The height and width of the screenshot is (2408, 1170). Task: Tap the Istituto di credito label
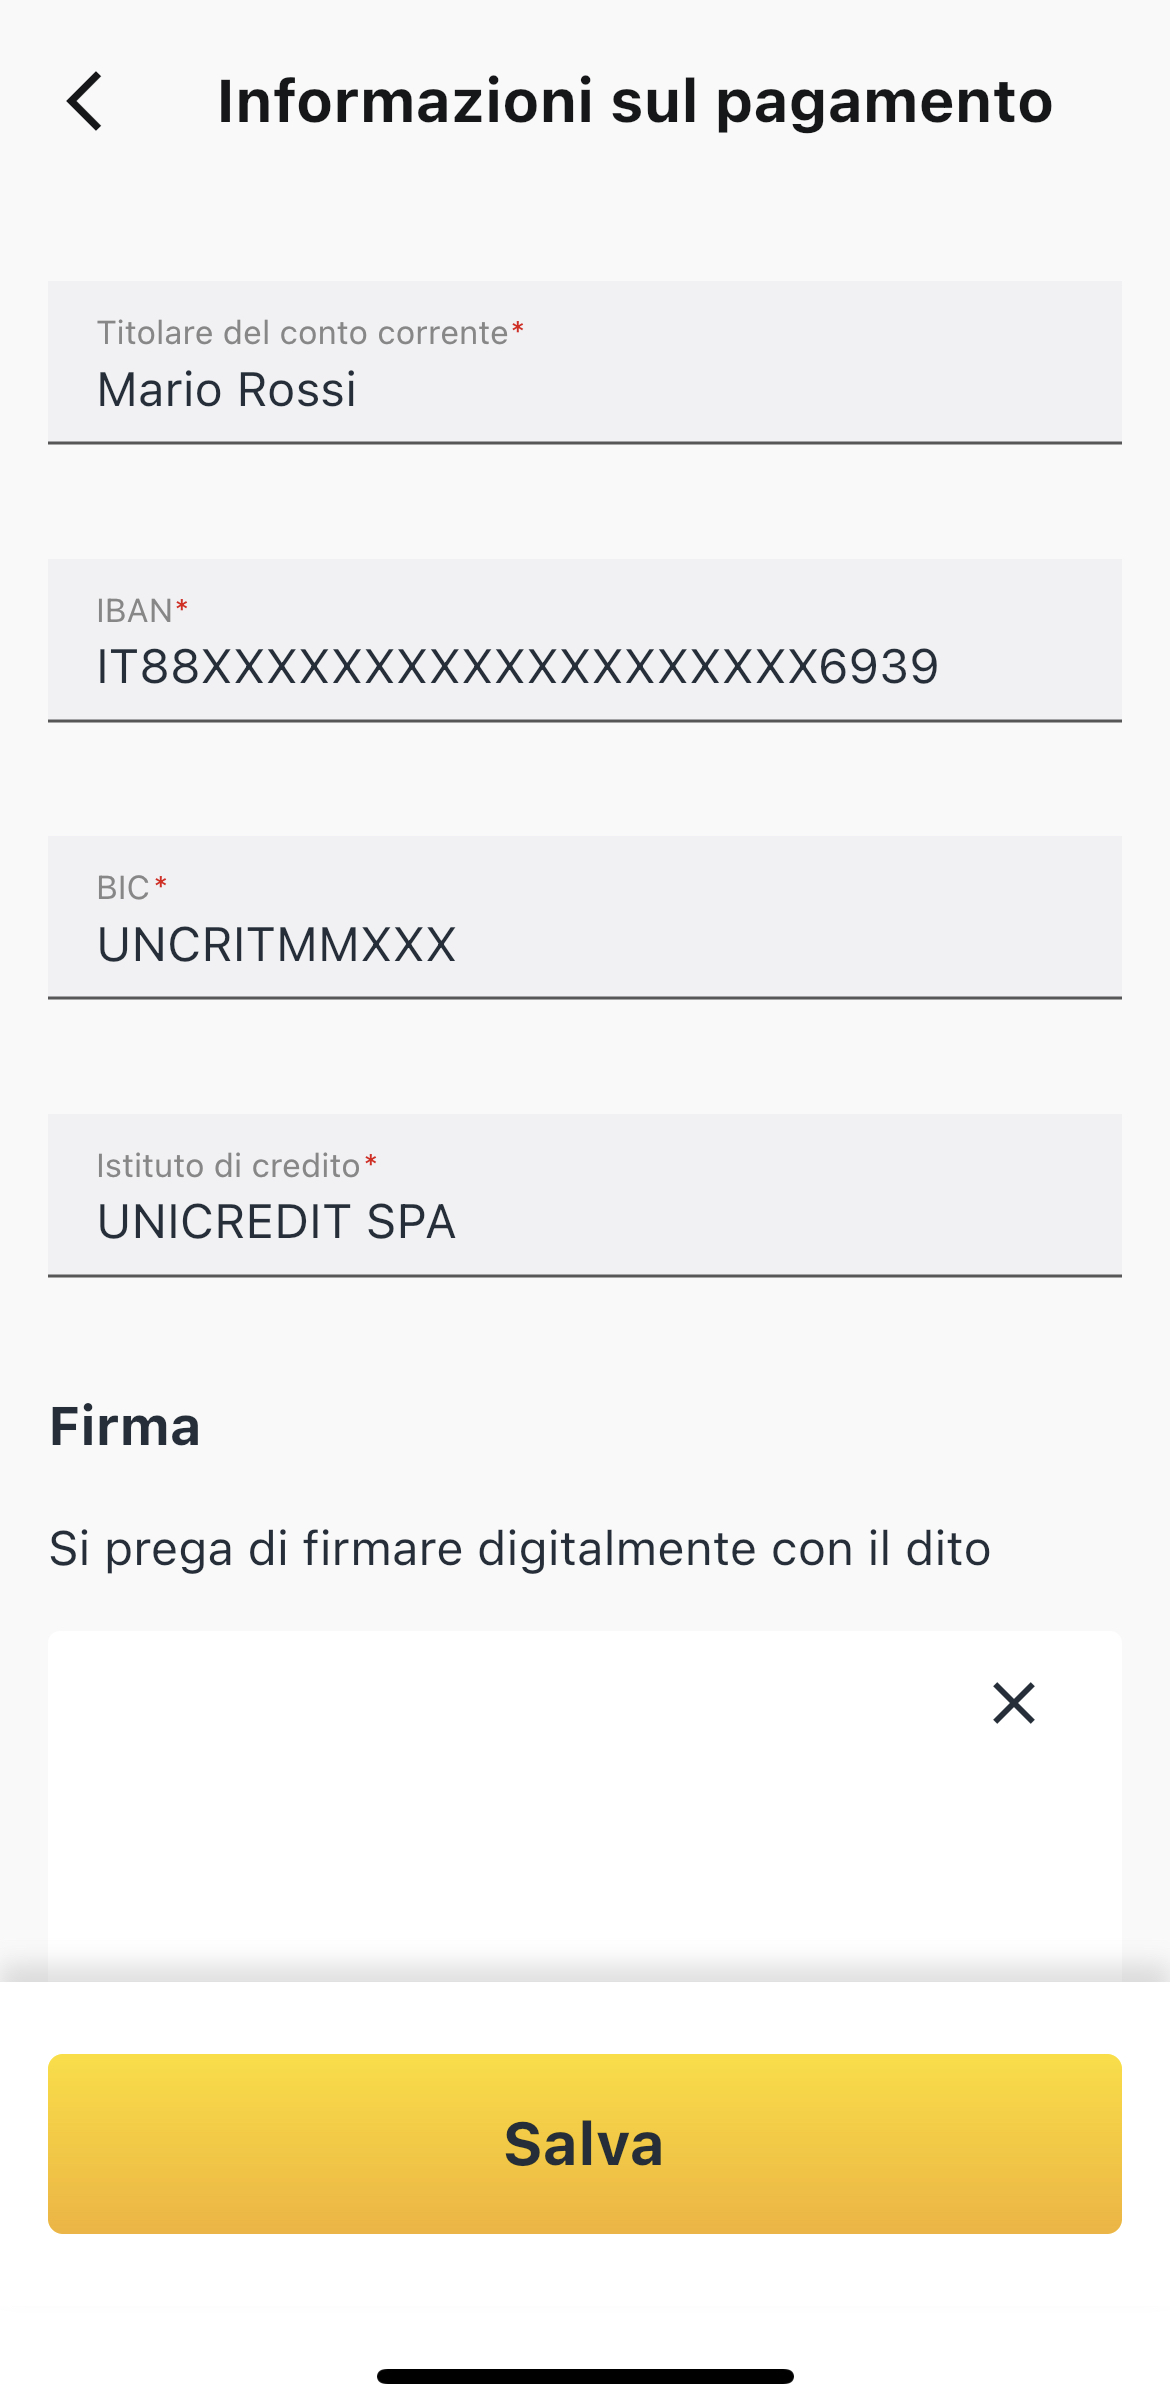tap(228, 1165)
